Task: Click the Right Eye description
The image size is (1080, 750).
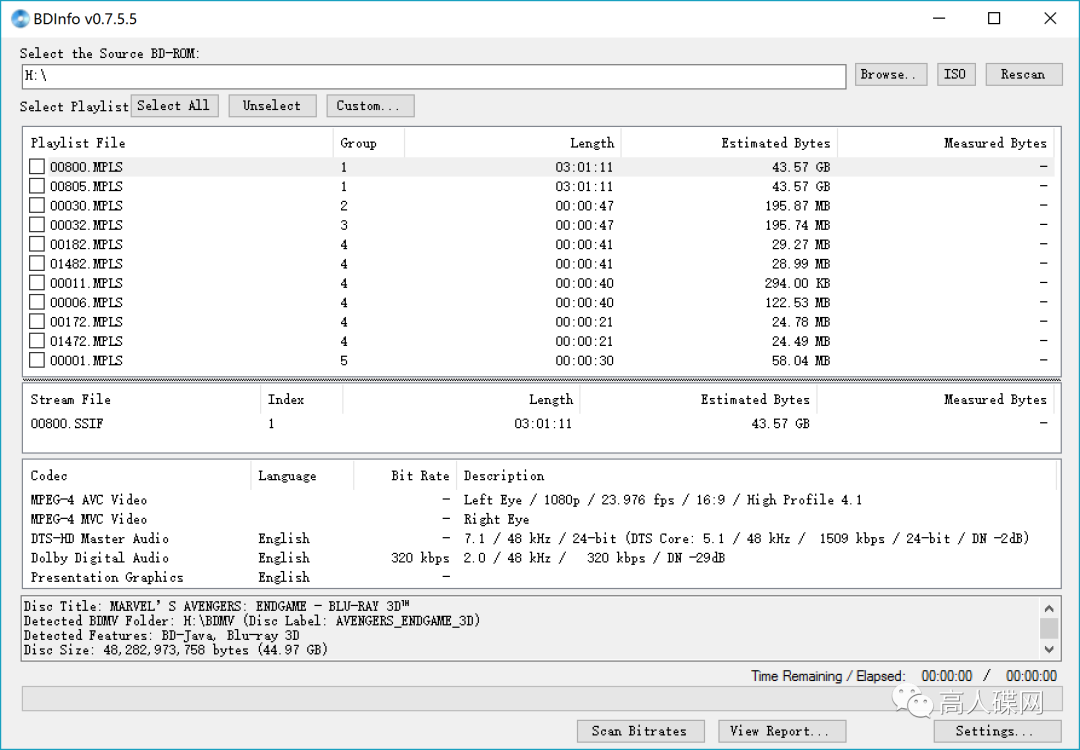Action: (x=496, y=519)
